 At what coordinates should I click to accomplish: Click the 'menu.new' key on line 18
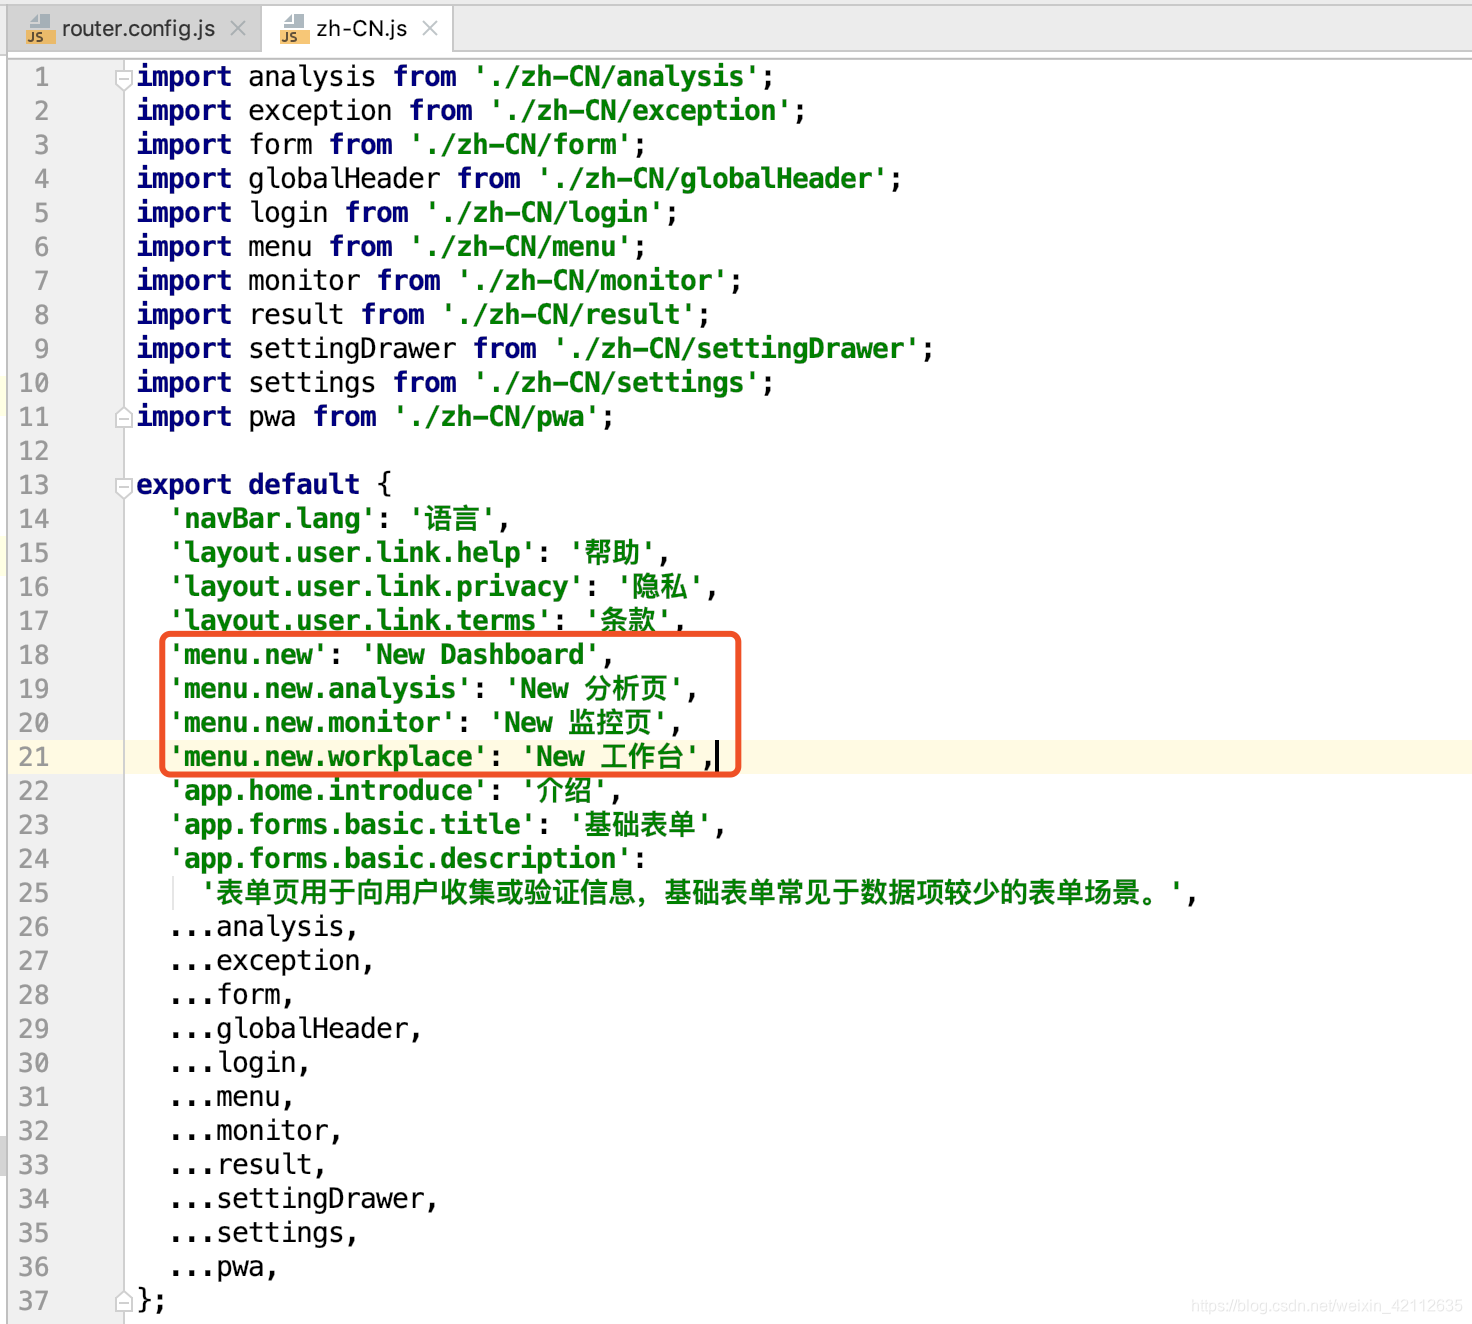tap(248, 655)
